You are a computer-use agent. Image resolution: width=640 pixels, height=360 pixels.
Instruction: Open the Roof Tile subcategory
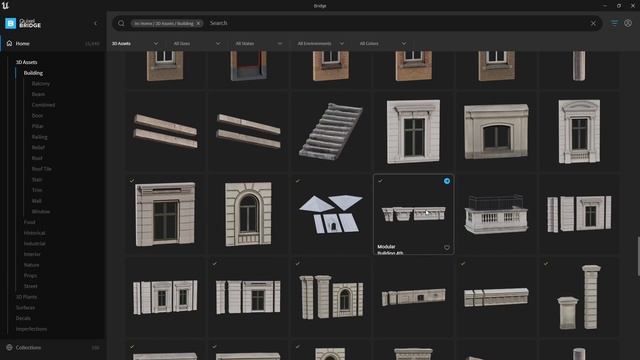pyautogui.click(x=42, y=169)
